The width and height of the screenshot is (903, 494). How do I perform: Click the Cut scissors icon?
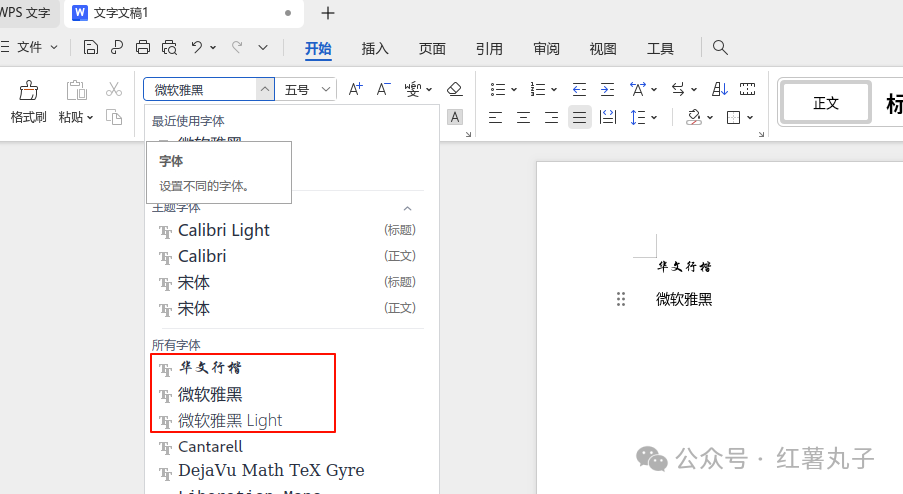coord(113,89)
